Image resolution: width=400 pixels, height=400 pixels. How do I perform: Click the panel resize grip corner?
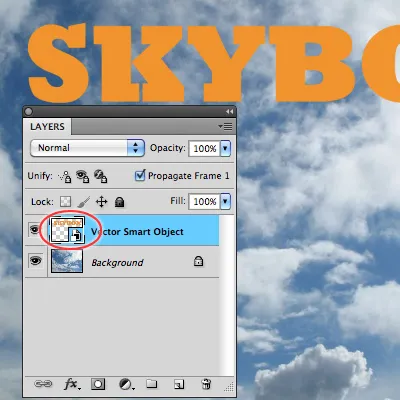(x=229, y=387)
